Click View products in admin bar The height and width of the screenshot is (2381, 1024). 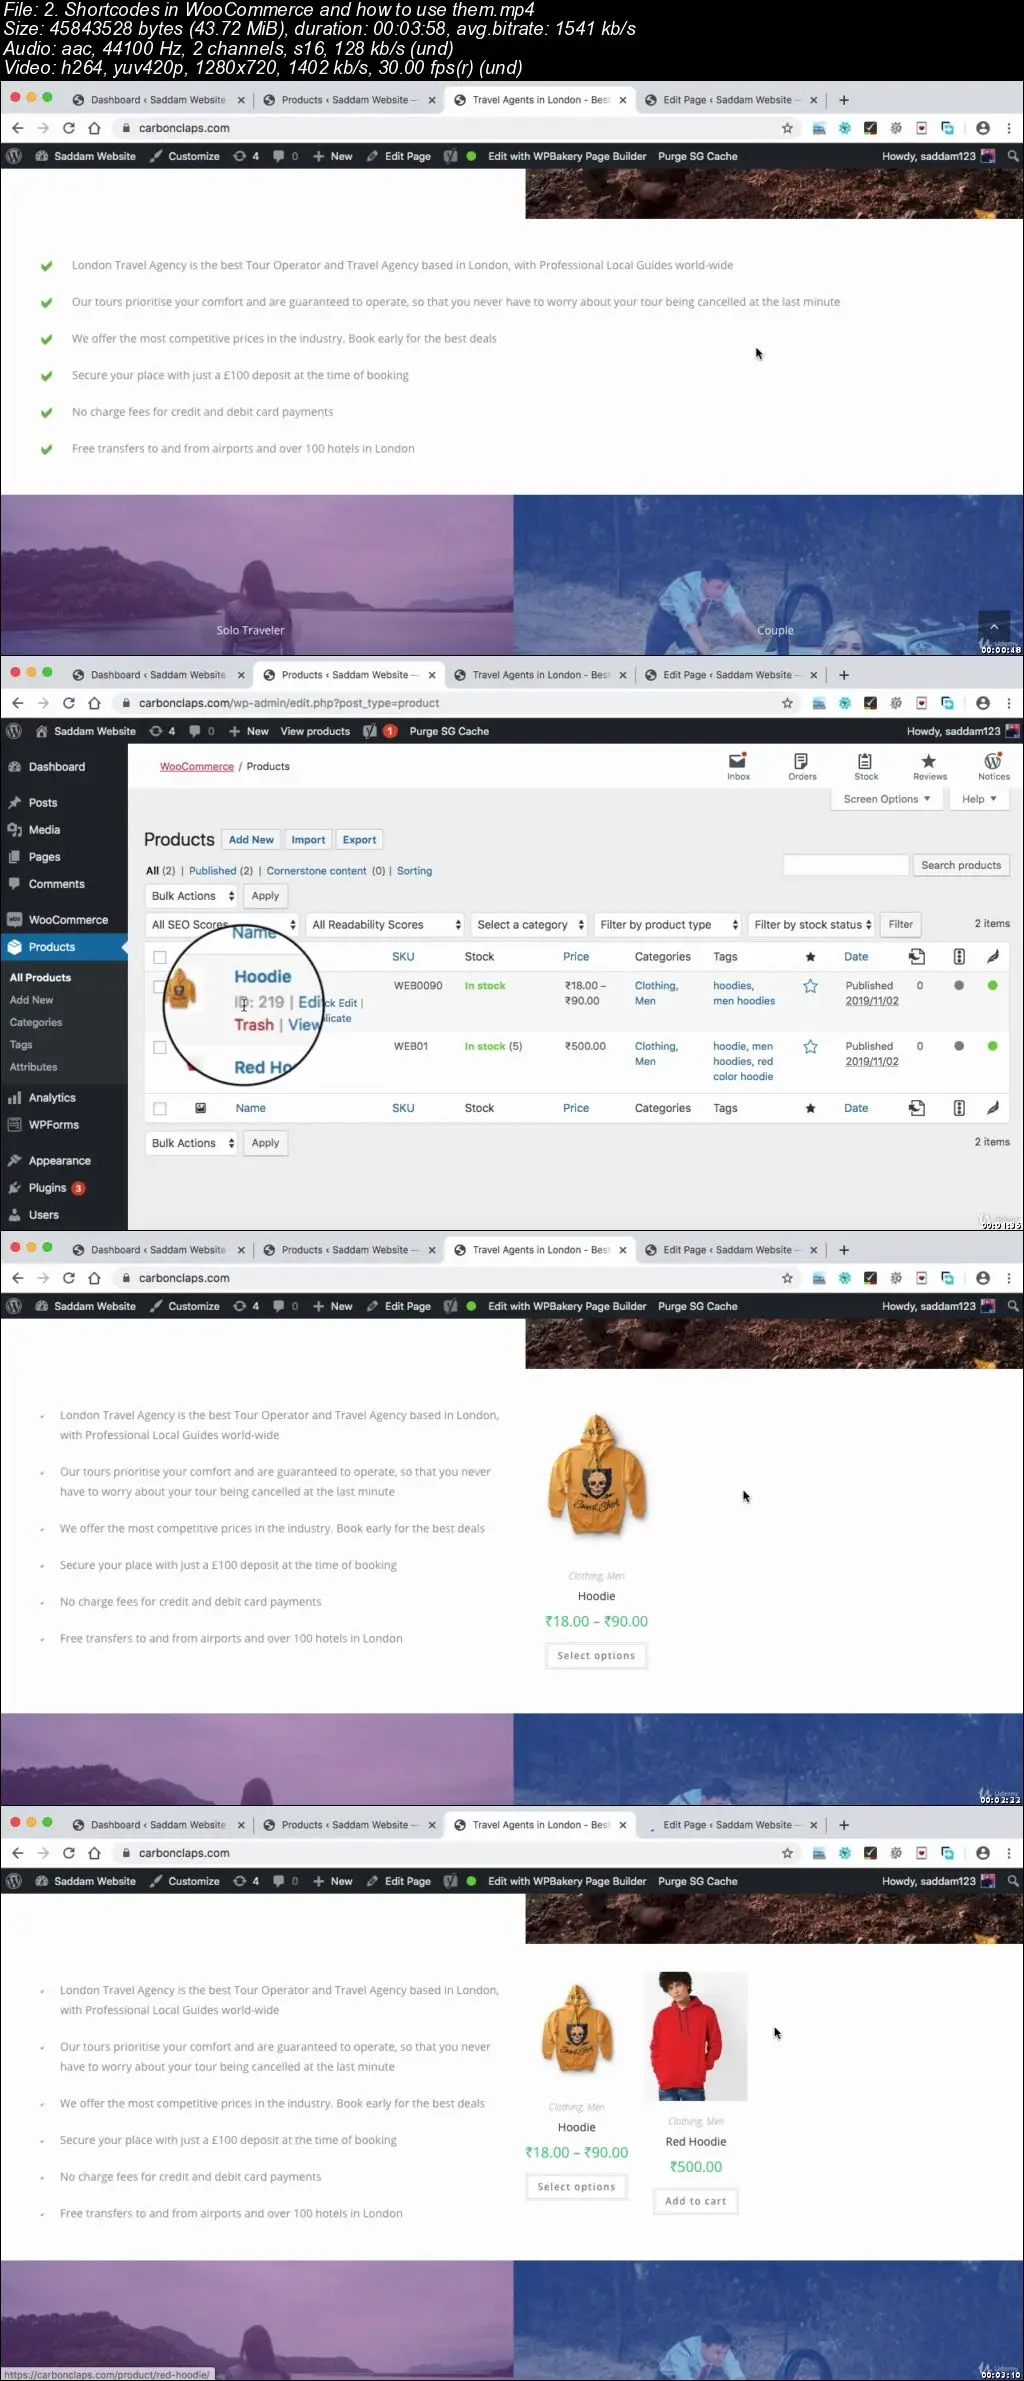315,731
